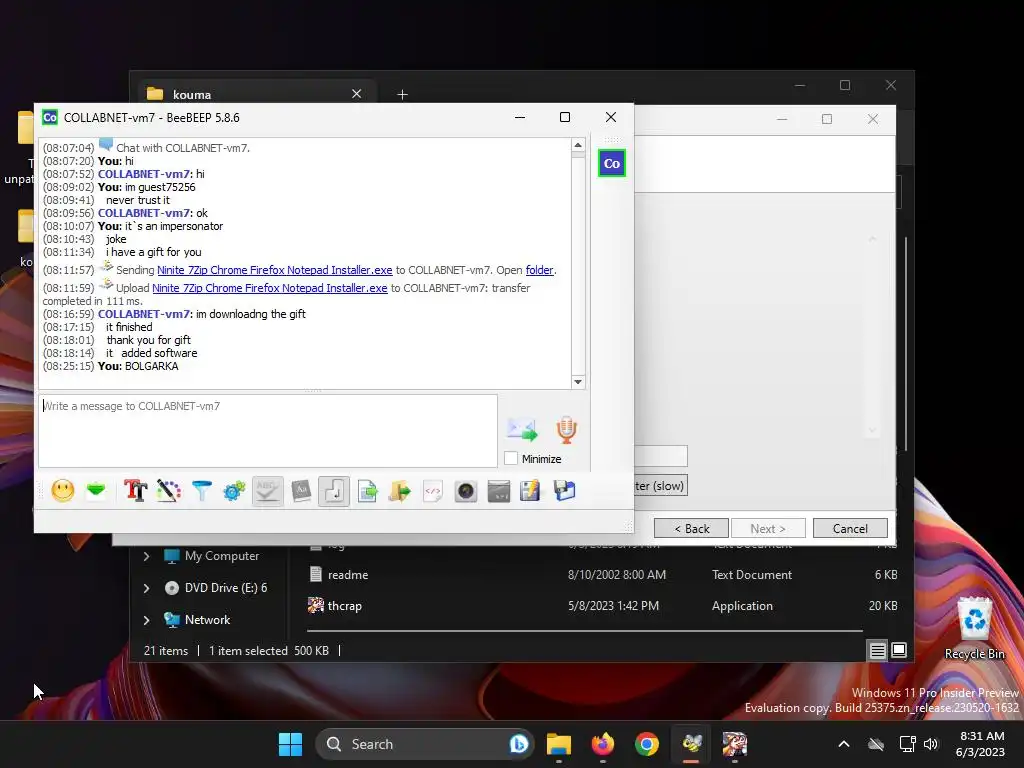
Task: Click BeeBEEP bee icon in taskbar
Action: 692,744
